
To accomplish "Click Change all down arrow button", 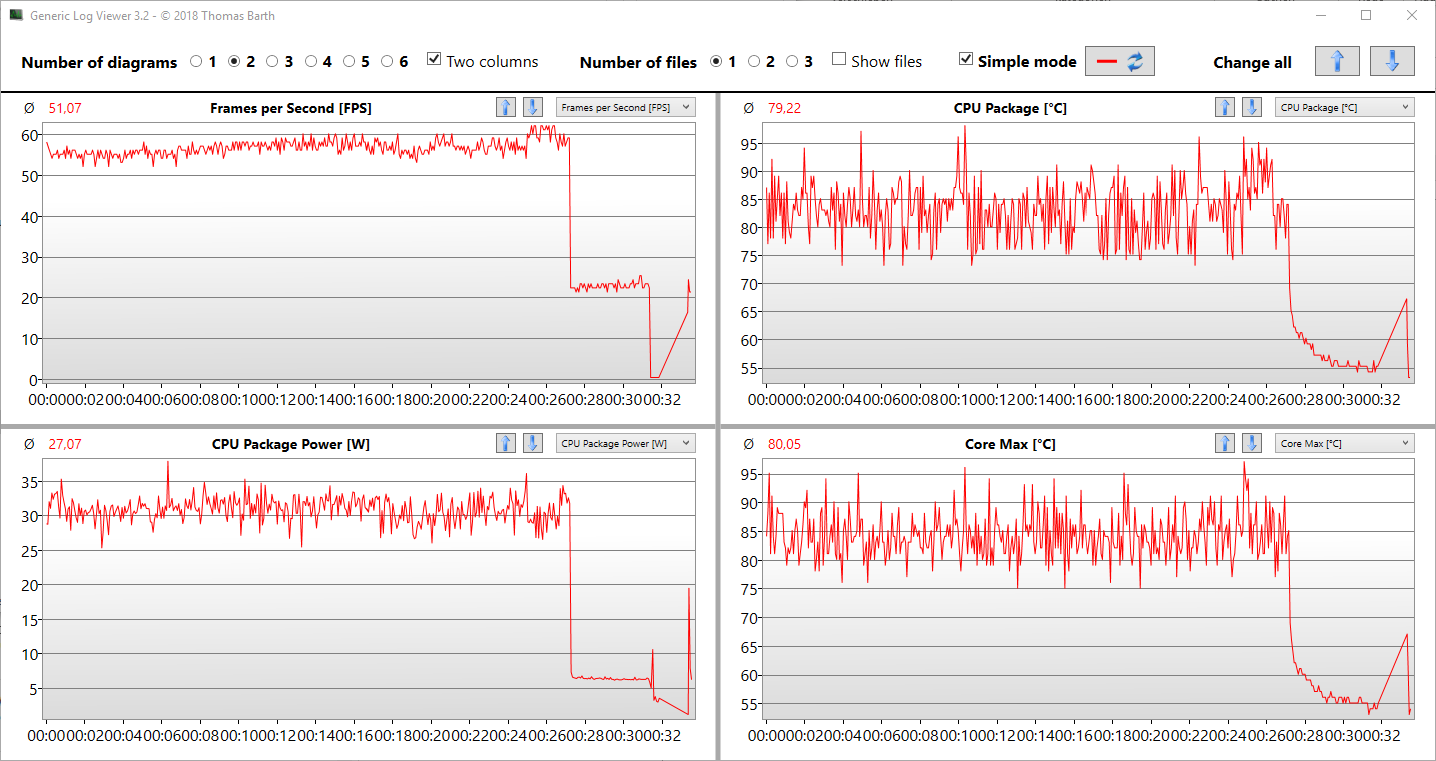I will [1392, 61].
